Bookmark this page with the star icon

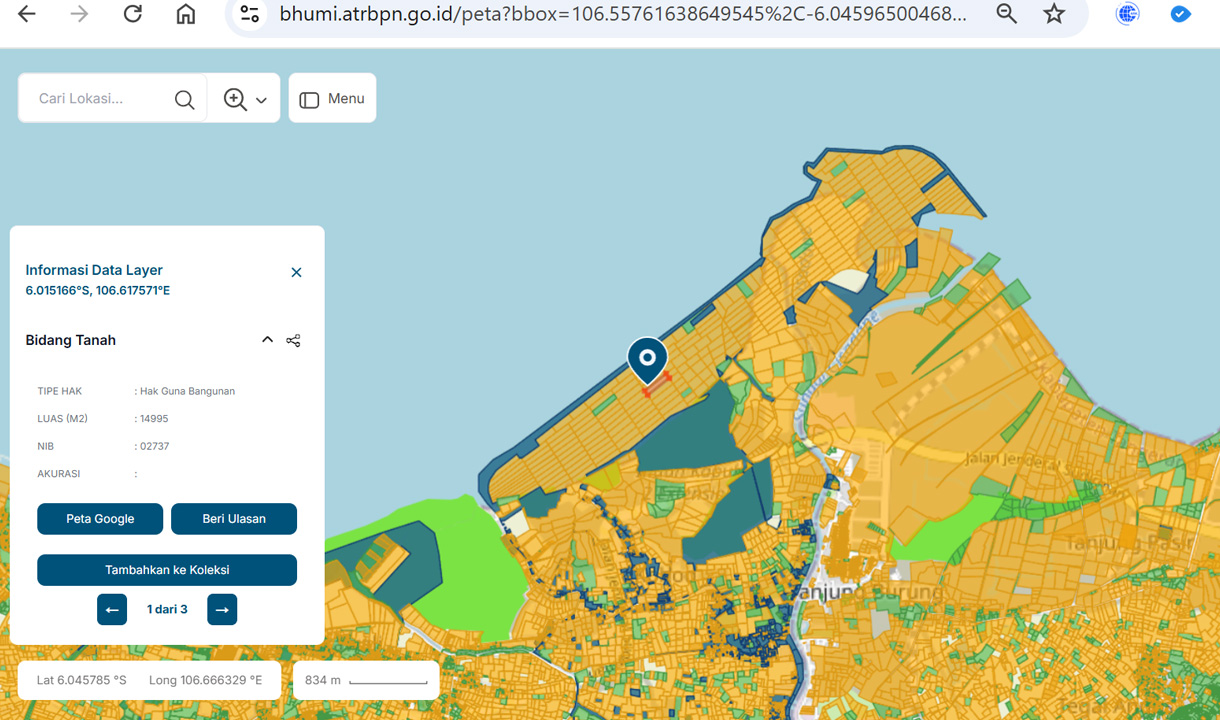[1054, 14]
